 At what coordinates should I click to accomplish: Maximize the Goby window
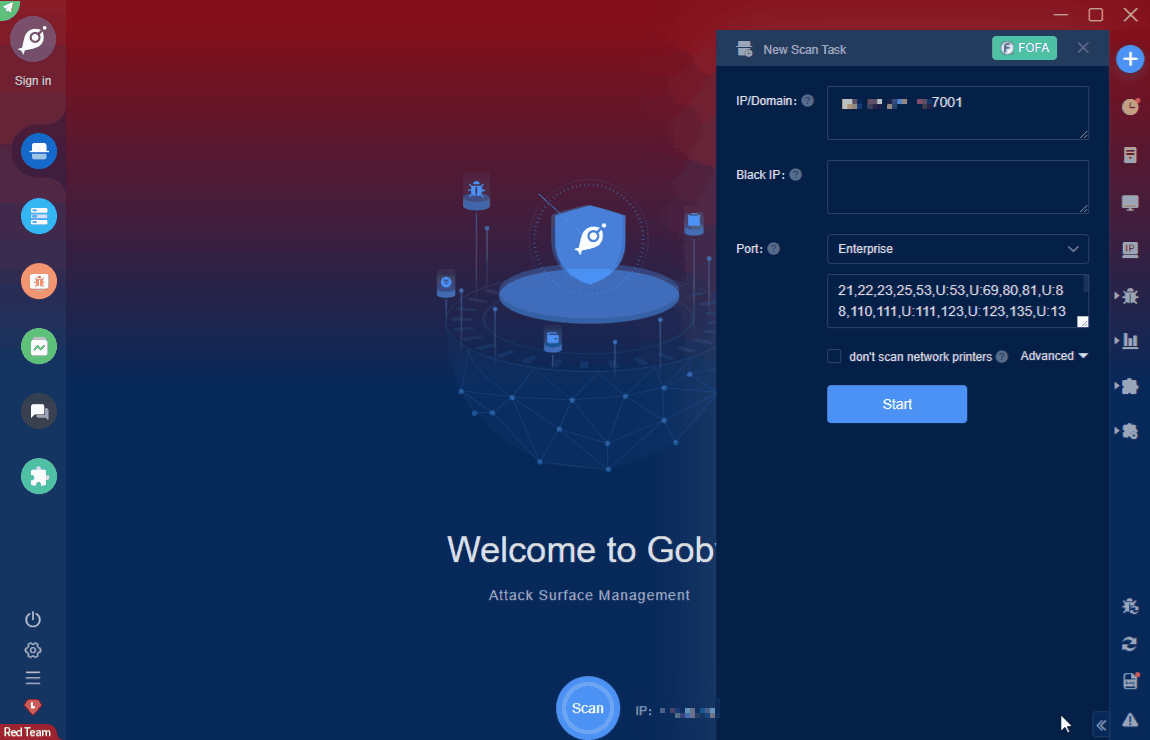point(1096,14)
